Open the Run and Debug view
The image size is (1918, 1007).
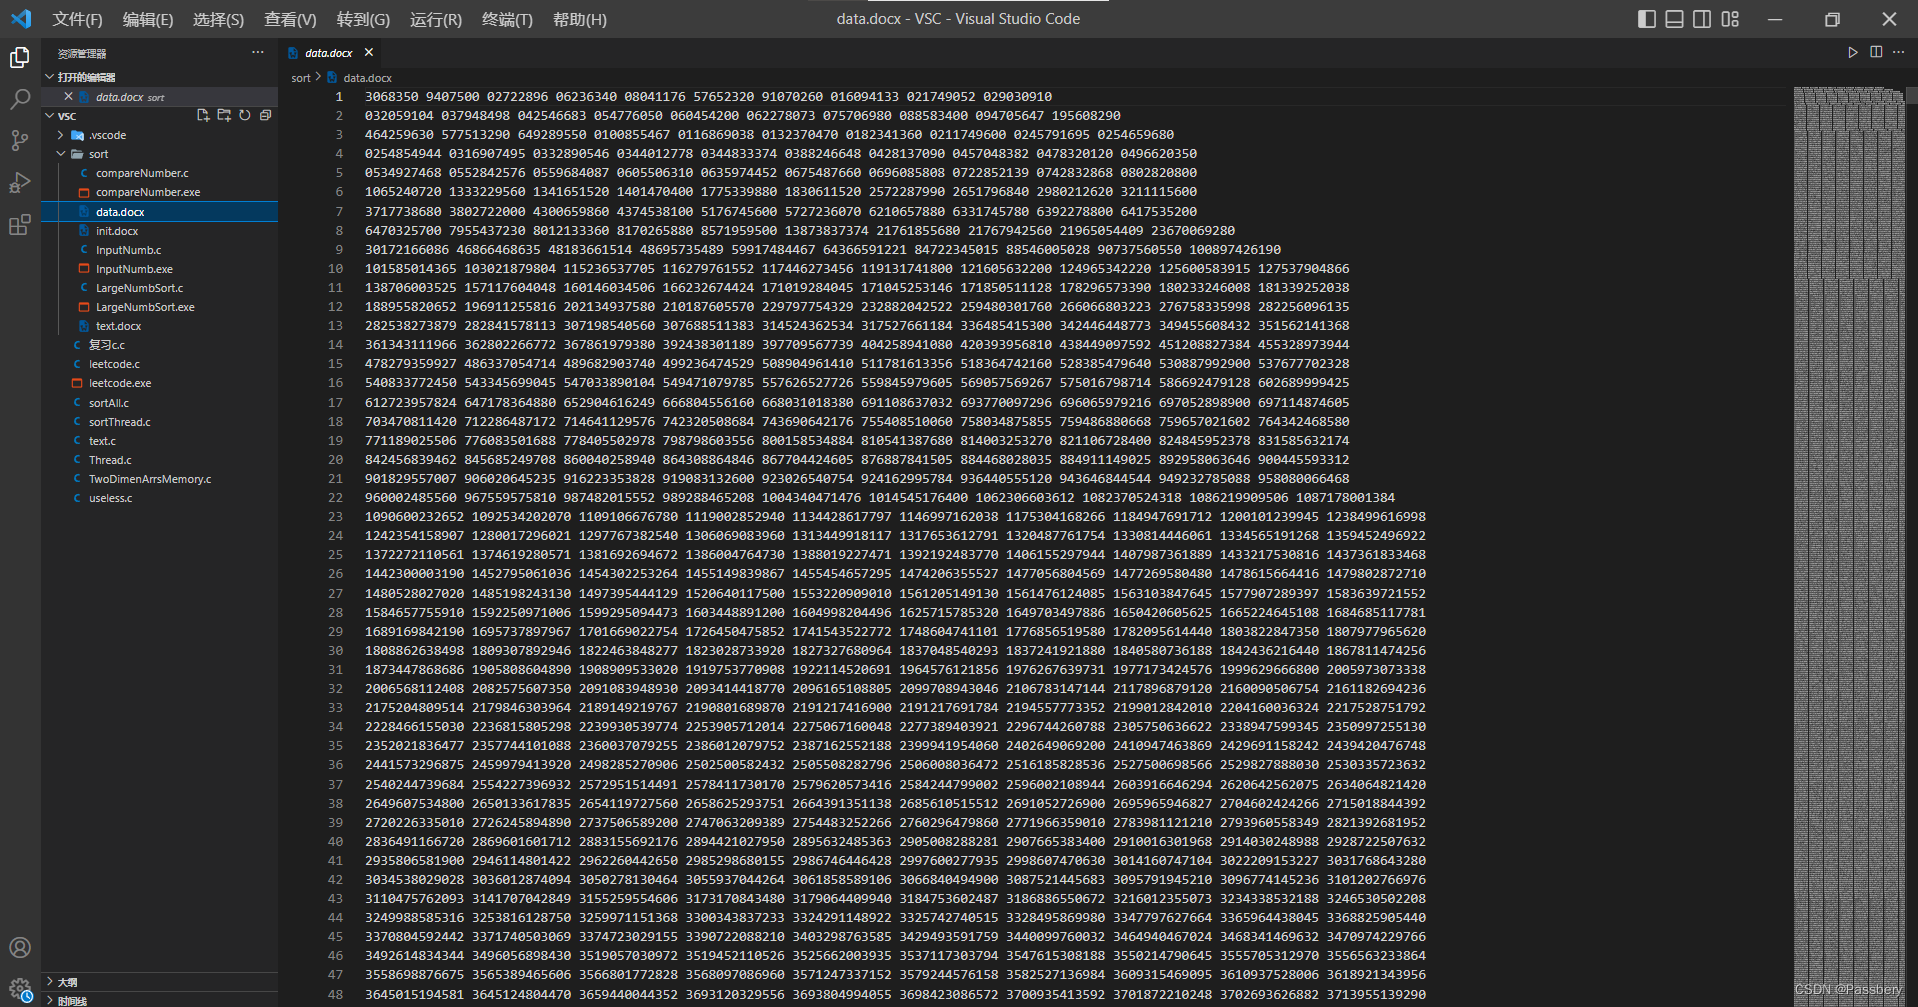coord(20,183)
